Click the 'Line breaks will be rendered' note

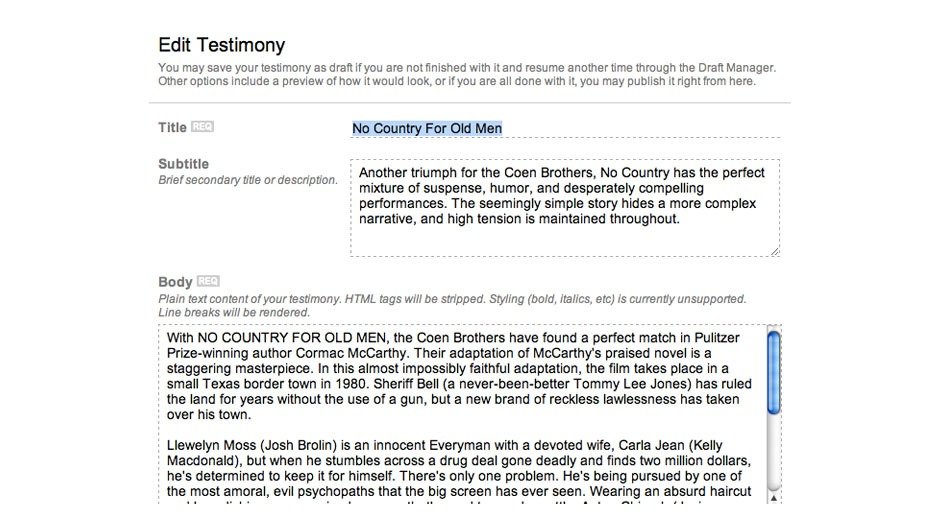coord(234,312)
